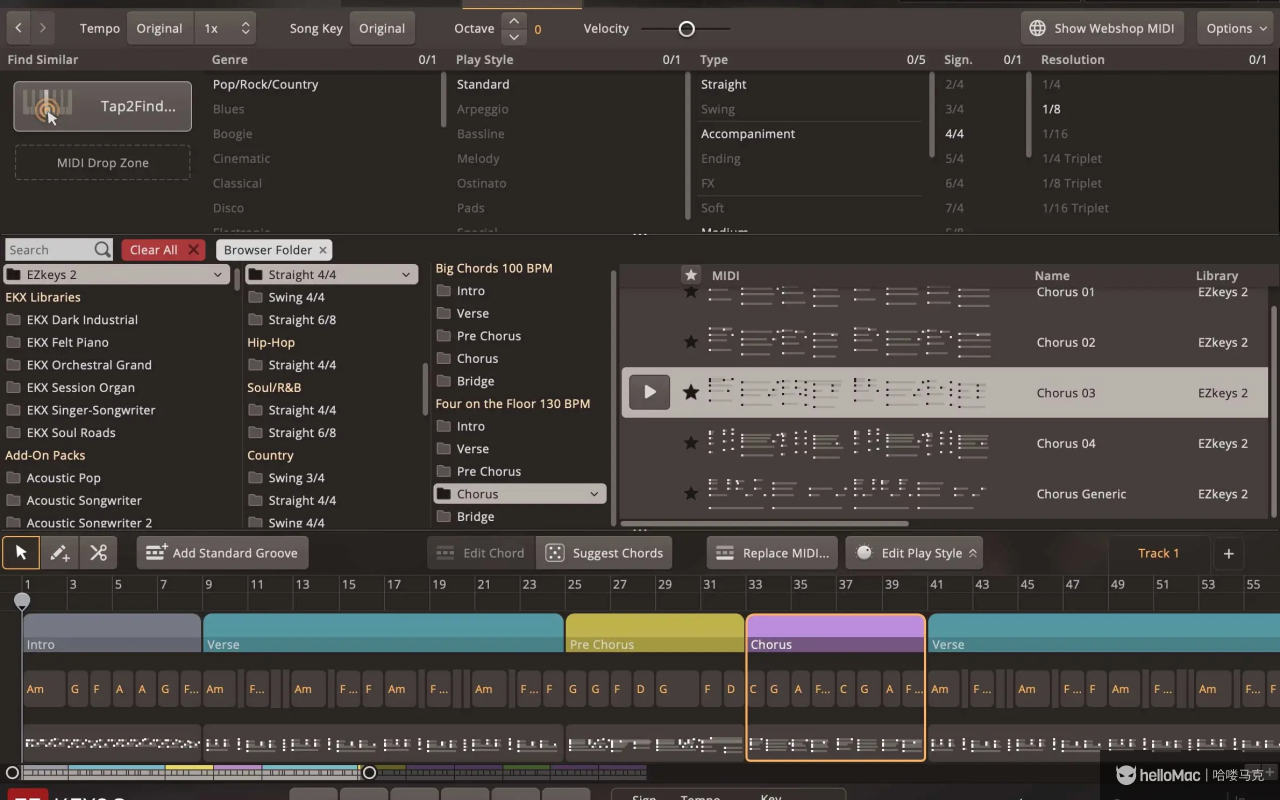
Task: Toggle Blues genre filter
Action: point(228,109)
